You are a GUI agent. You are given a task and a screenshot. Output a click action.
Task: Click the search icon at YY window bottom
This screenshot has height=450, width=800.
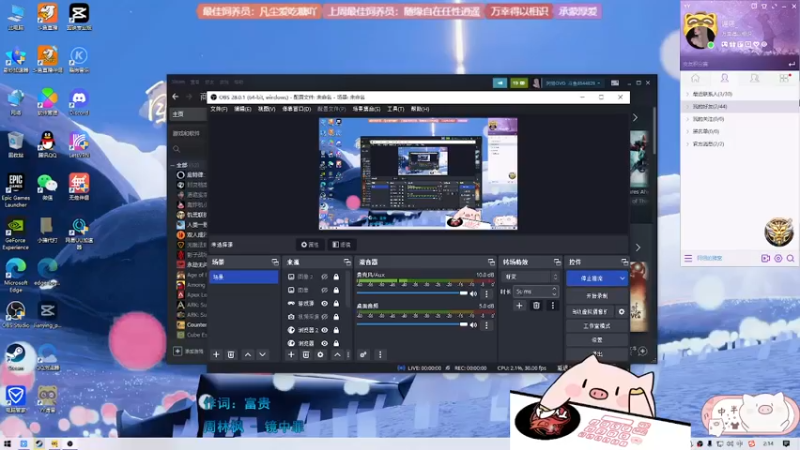pos(790,259)
